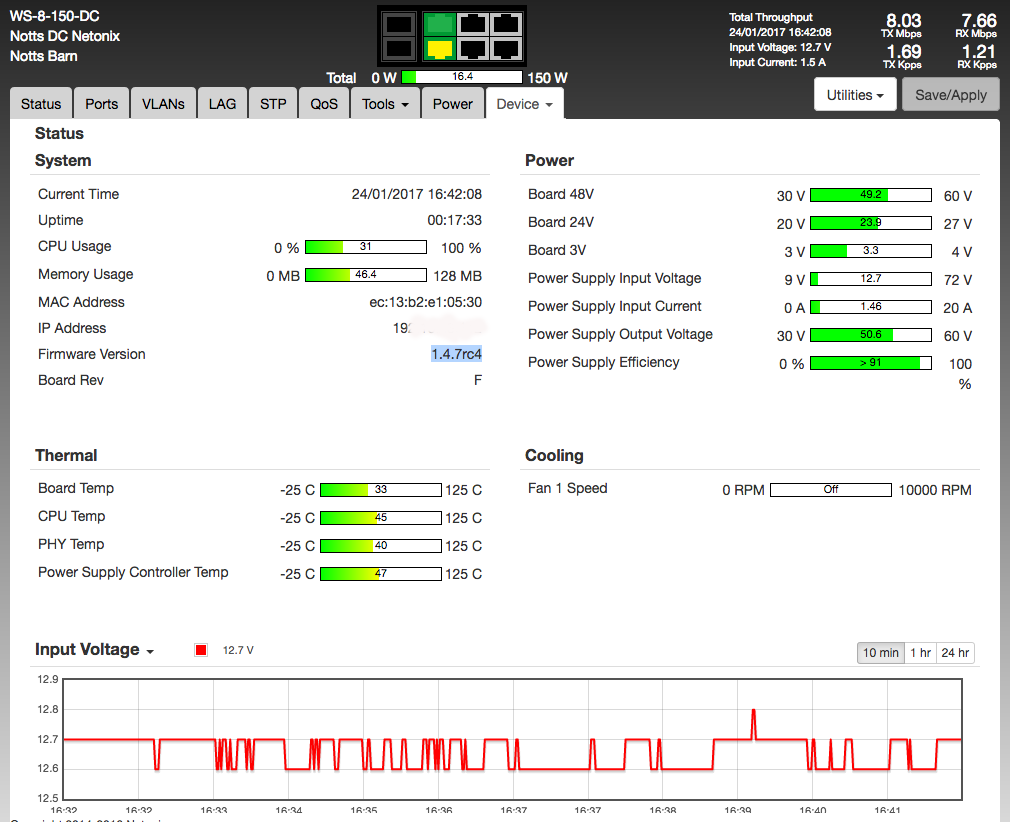Switch to the VLANs tab

pos(163,104)
